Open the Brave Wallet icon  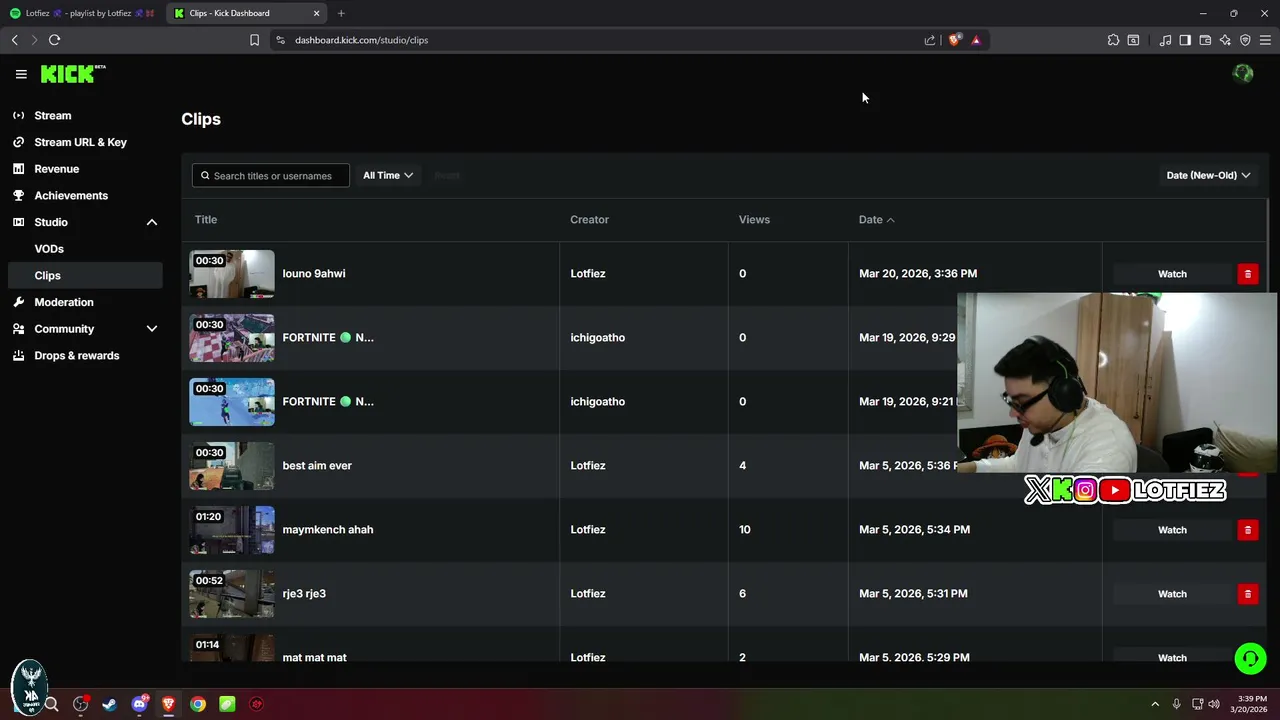(x=1205, y=40)
